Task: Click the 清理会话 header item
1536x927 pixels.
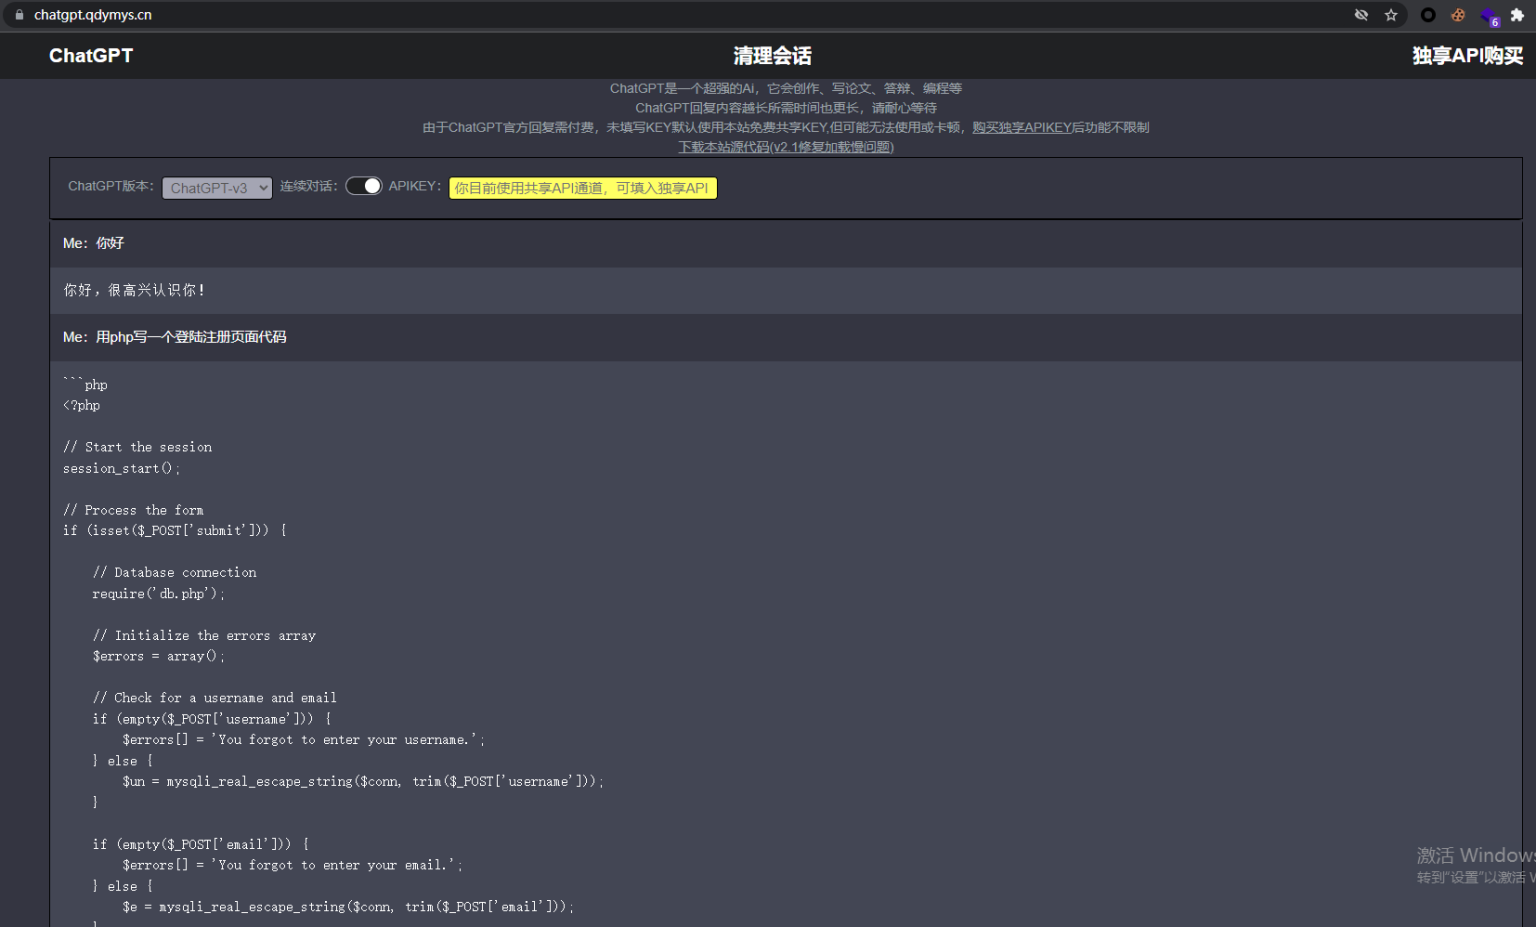Action: tap(772, 56)
